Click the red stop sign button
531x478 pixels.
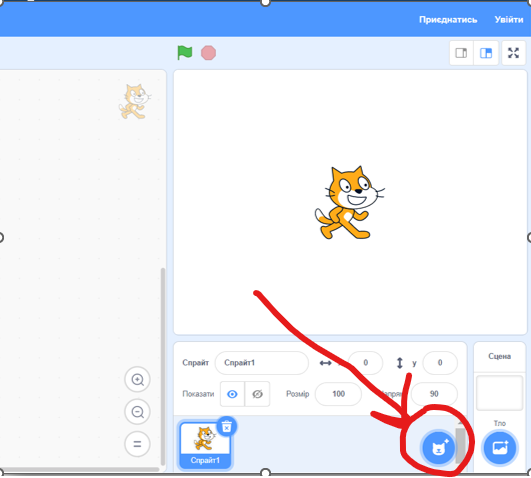208,53
